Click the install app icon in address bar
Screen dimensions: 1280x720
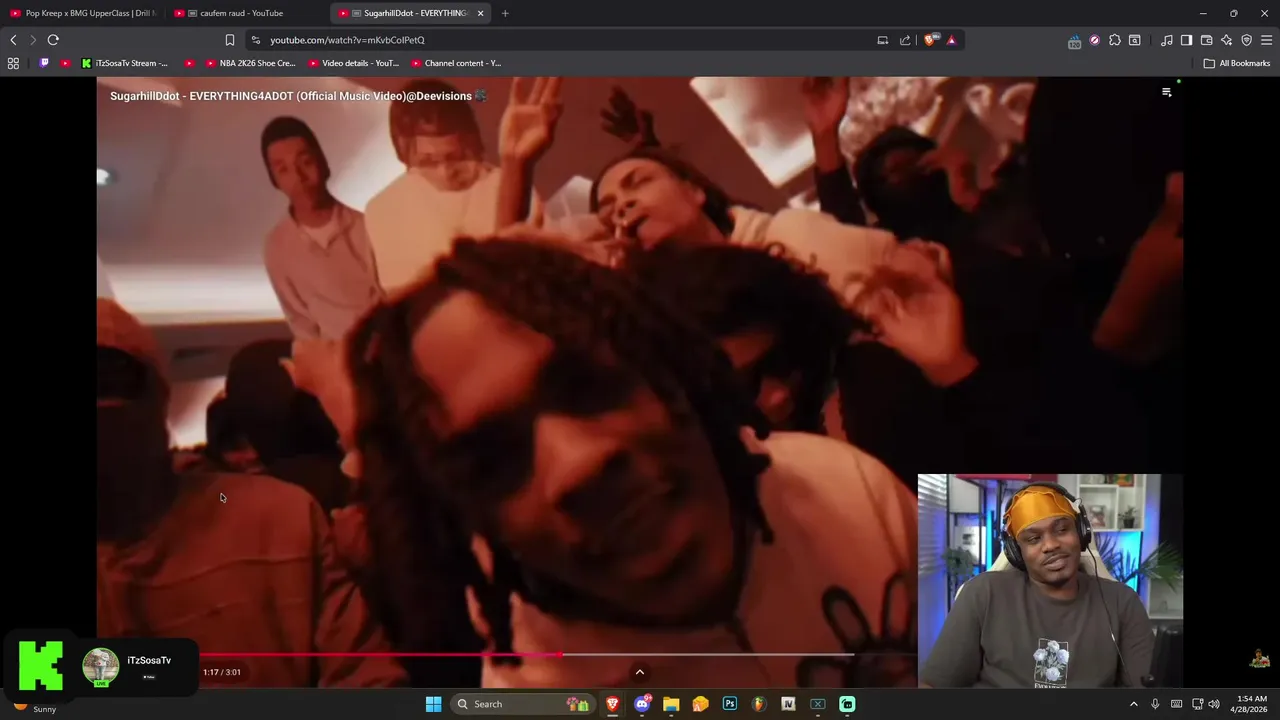882,40
